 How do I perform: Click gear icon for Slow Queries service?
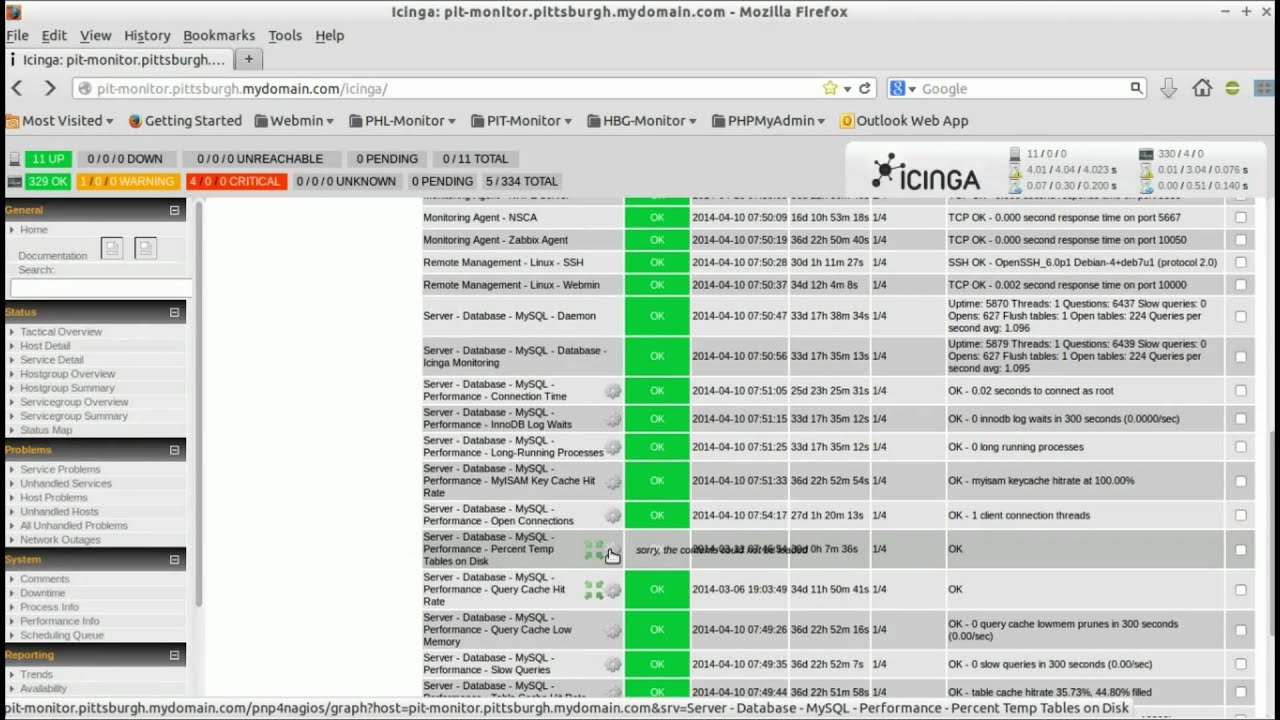(613, 664)
